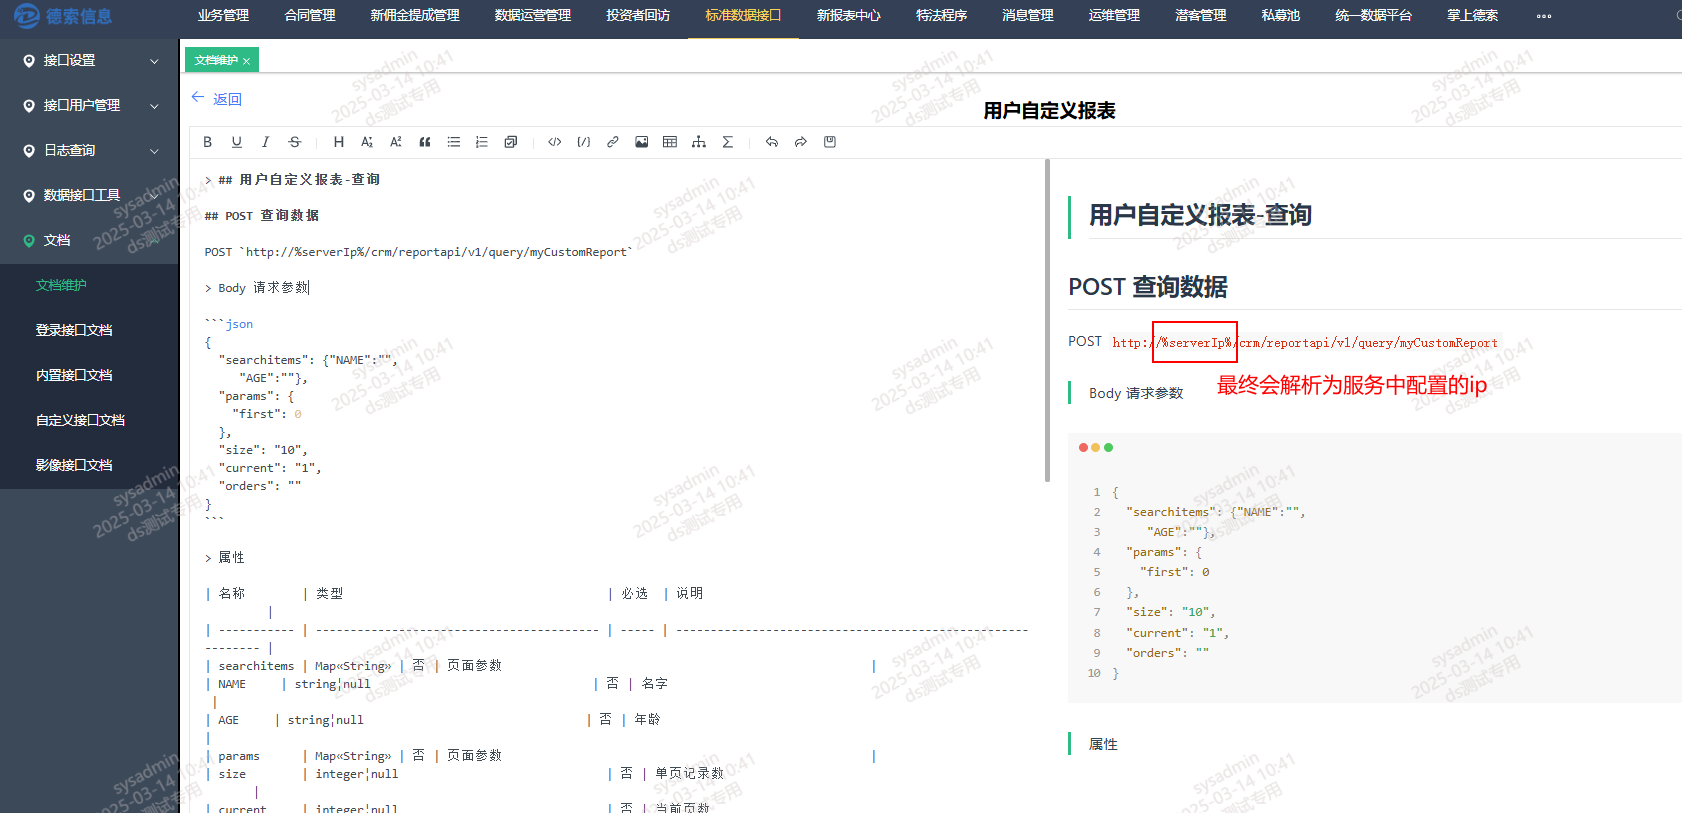Screen dimensions: 1682x813
Task: Place cursor after 'Body 请求参数' in editor
Action: coord(310,288)
